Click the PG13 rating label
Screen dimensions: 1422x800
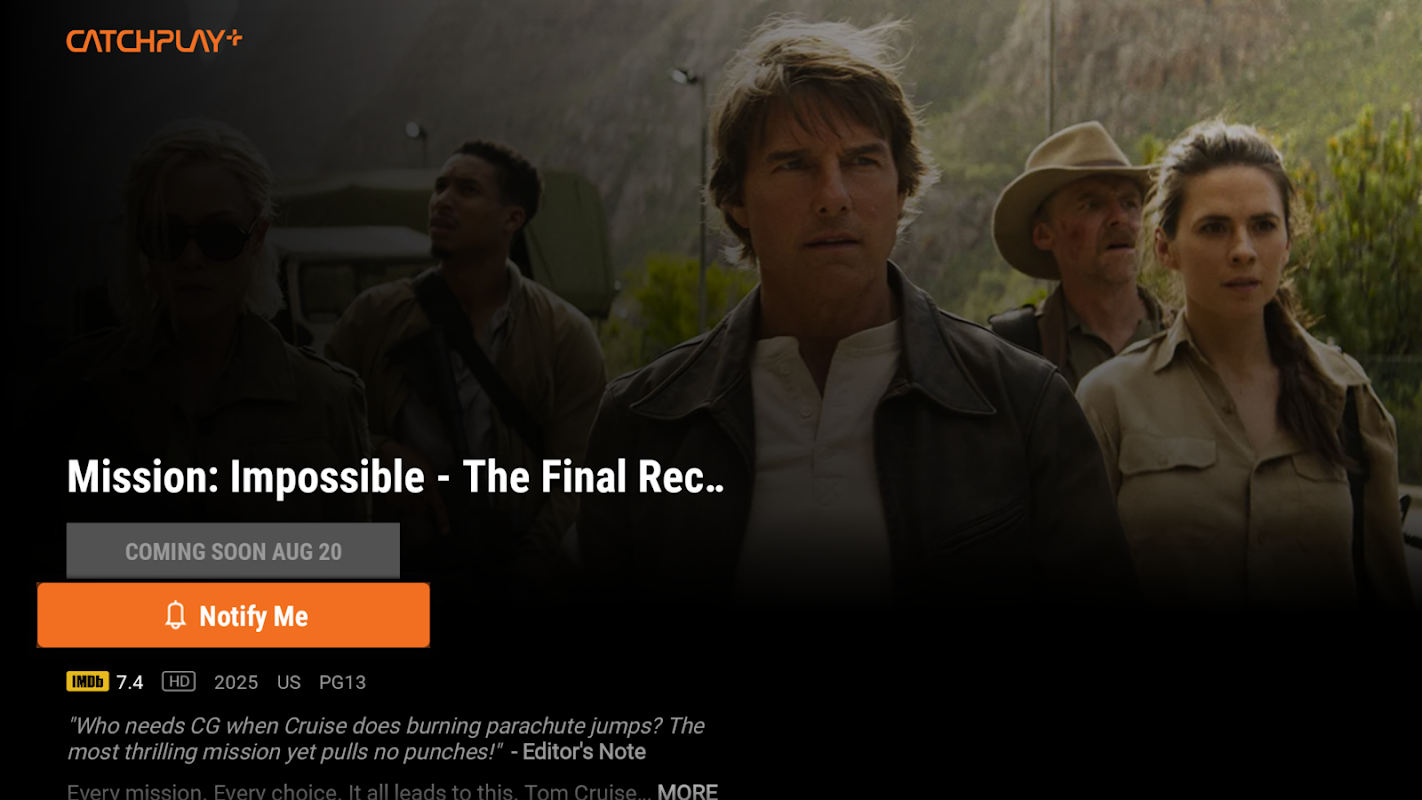pyautogui.click(x=342, y=682)
